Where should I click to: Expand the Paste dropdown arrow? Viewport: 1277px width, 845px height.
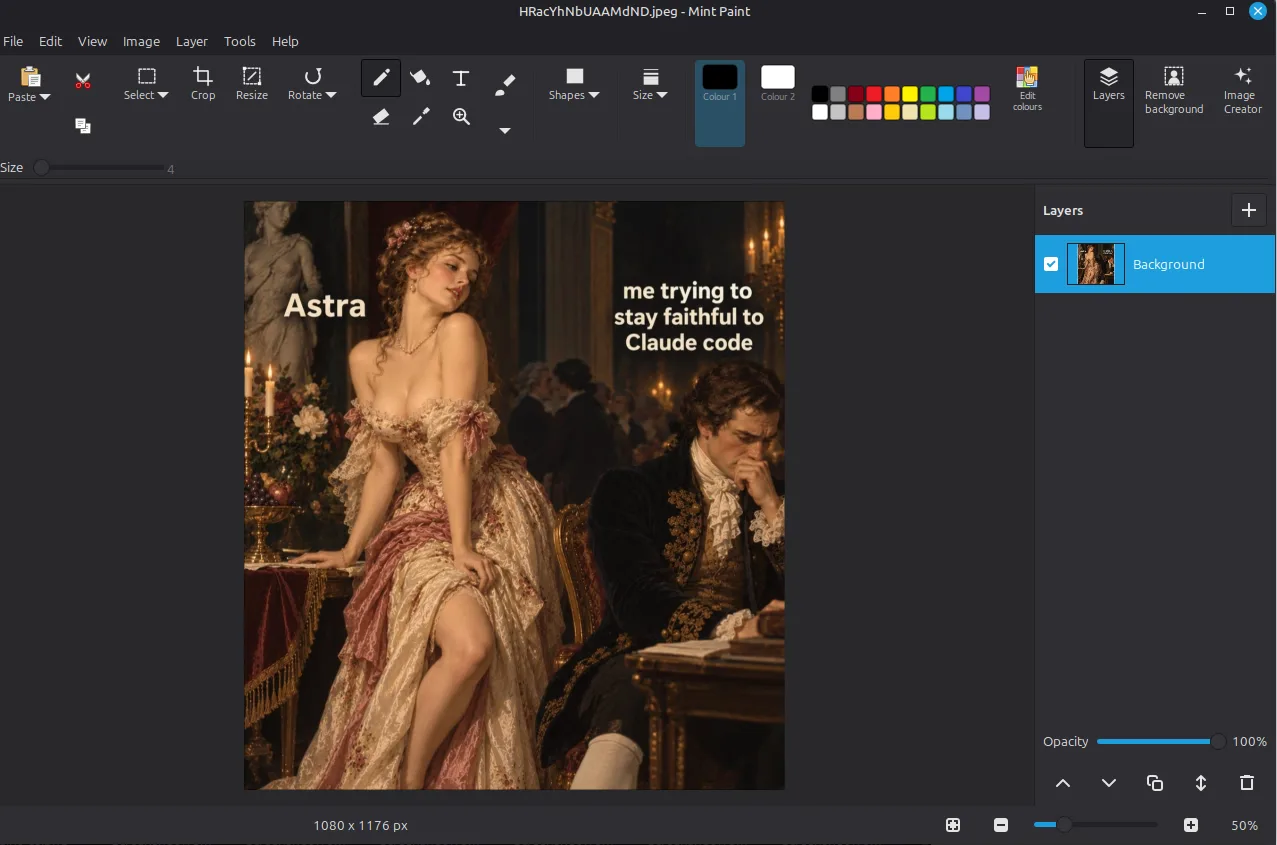45,97
